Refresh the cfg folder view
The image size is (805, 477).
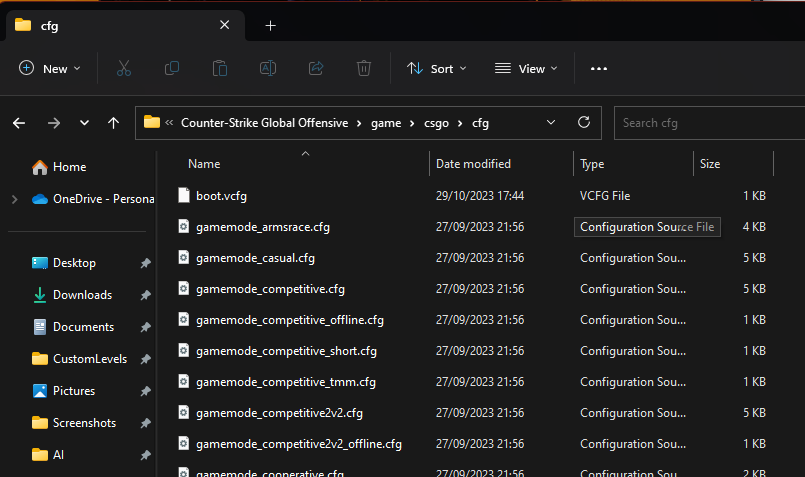coord(584,122)
